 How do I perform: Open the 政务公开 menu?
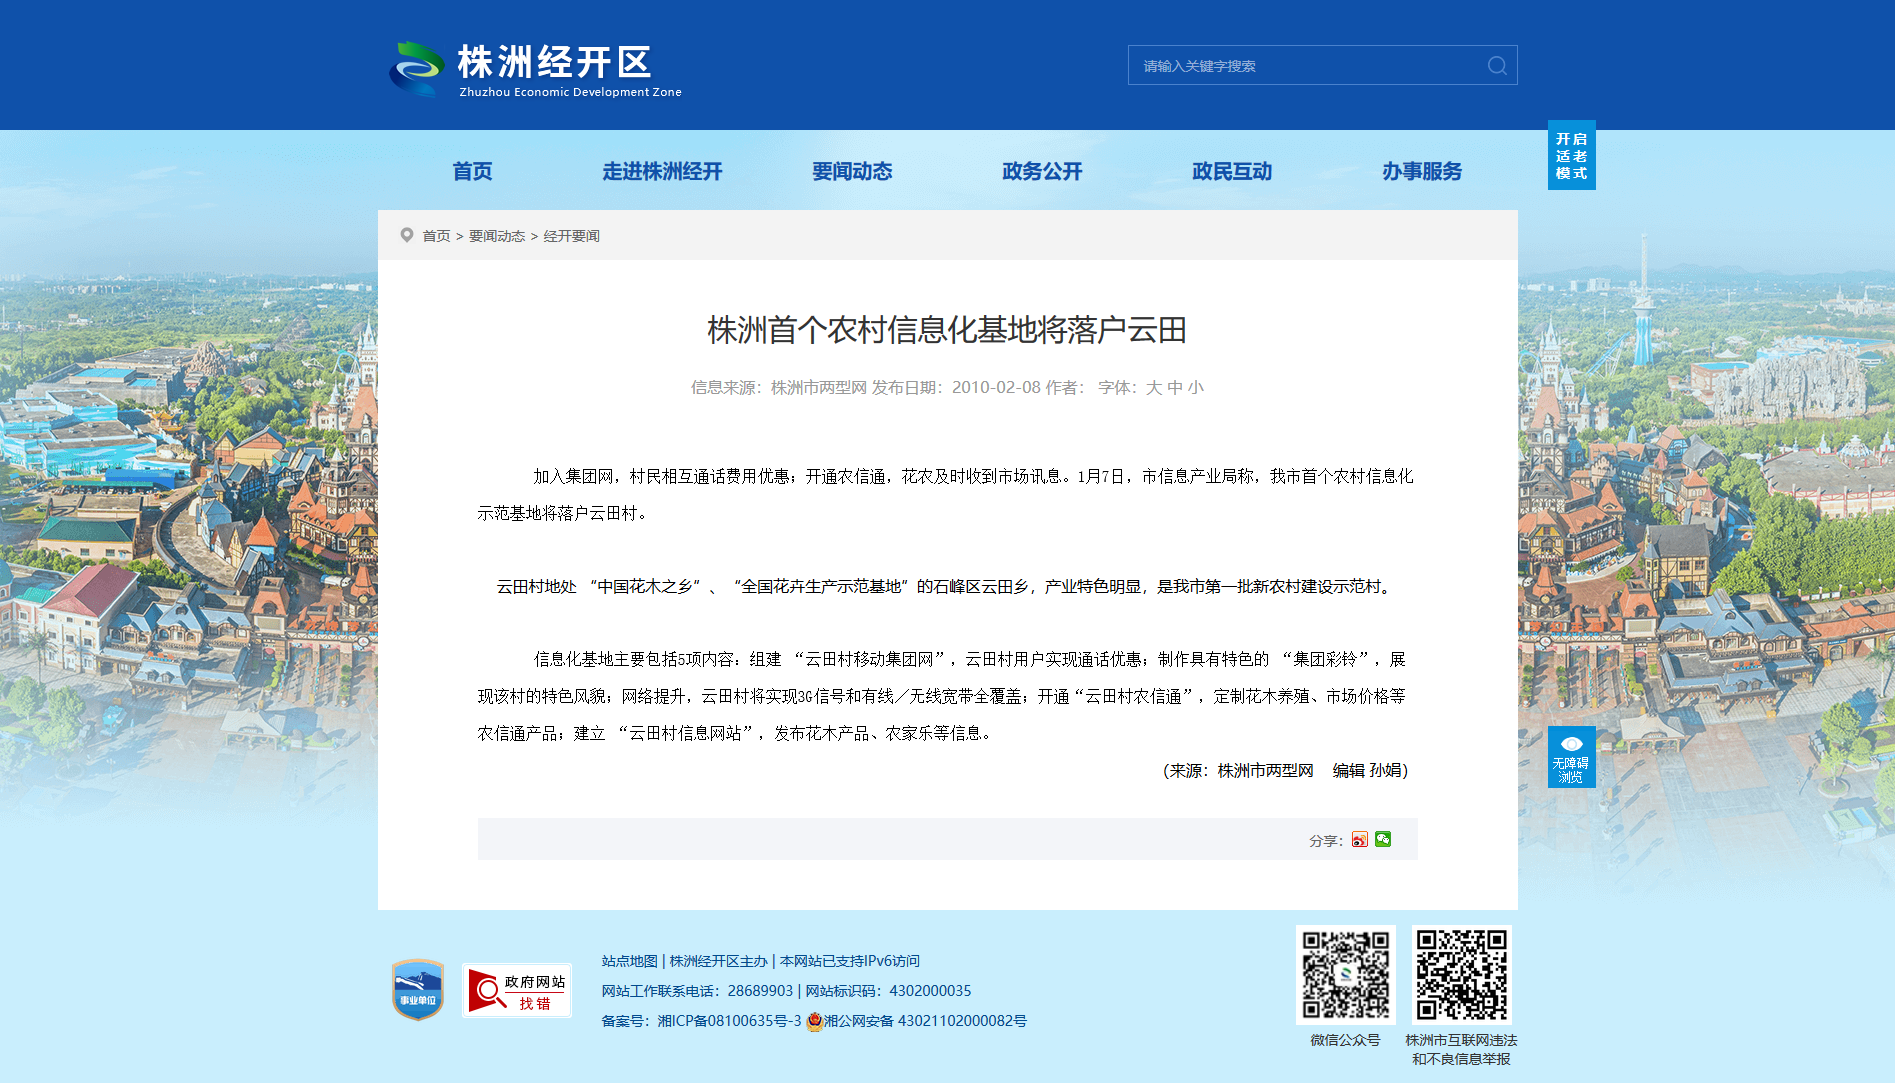point(1042,172)
